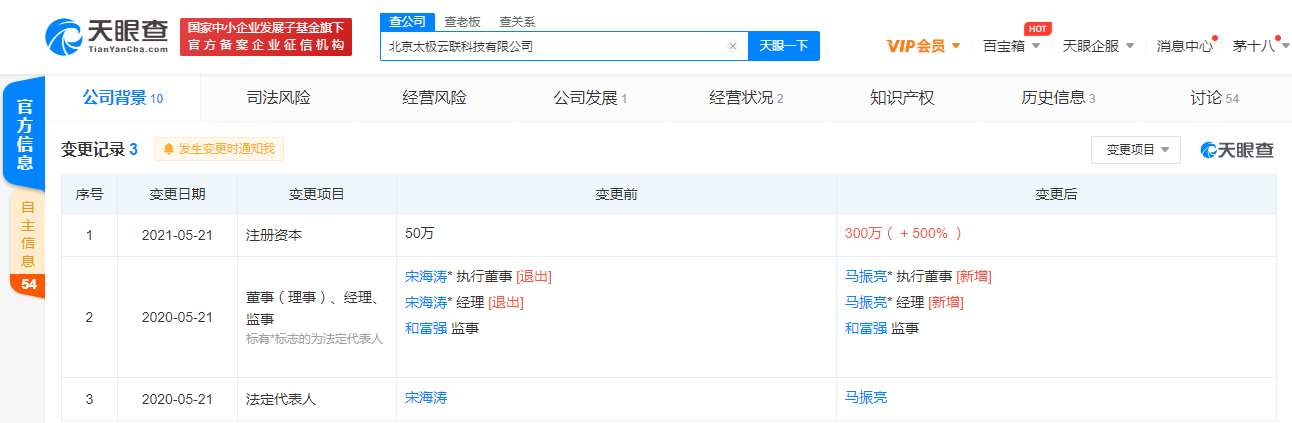Click the 变更日期 column header

click(x=177, y=194)
